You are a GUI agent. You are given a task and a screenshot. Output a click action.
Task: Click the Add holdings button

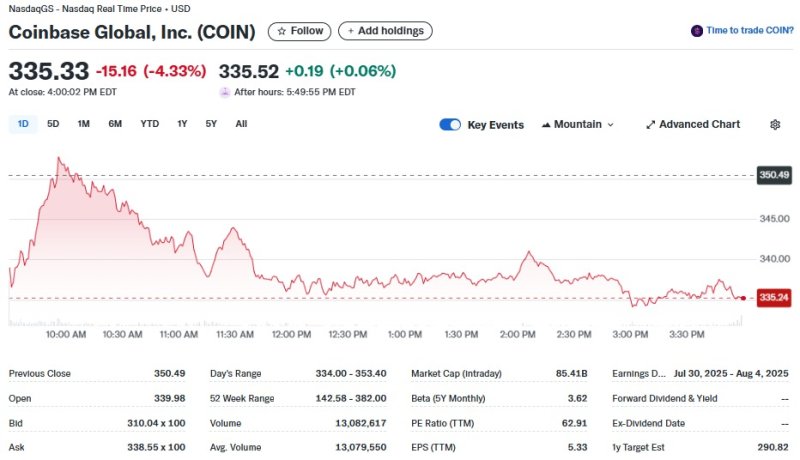[385, 31]
